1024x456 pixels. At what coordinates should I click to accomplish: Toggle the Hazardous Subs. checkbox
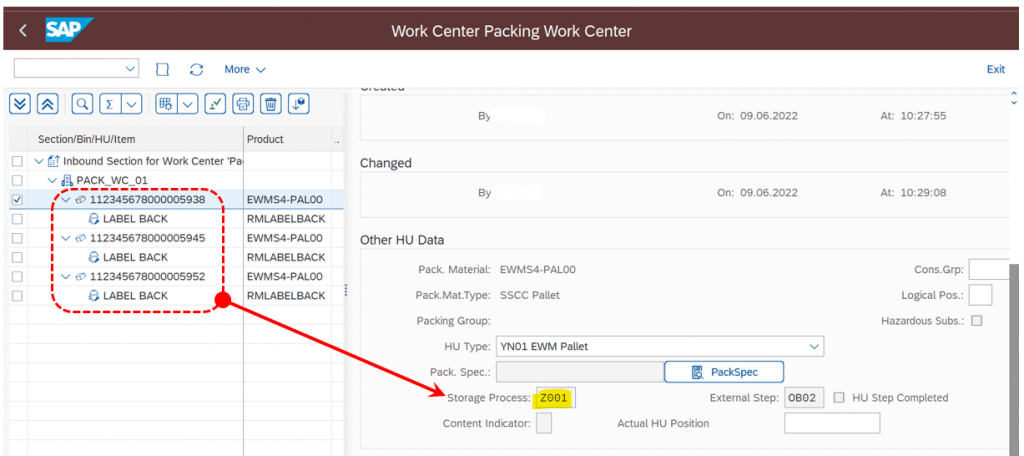[x=977, y=321]
